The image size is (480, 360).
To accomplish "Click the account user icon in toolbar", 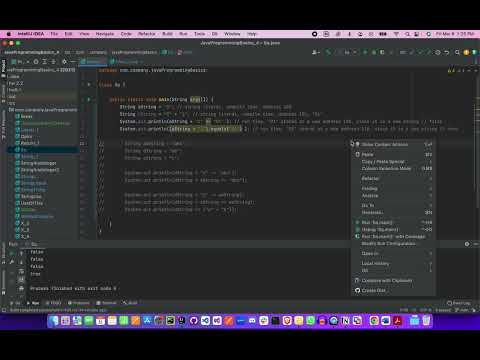I will point(315,52).
